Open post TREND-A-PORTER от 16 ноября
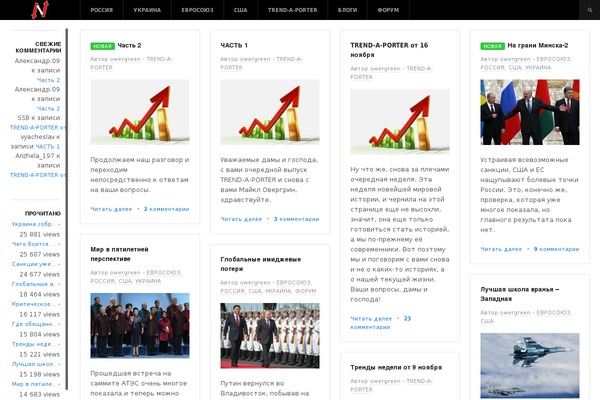This screenshot has width=600, height=400. [x=389, y=50]
